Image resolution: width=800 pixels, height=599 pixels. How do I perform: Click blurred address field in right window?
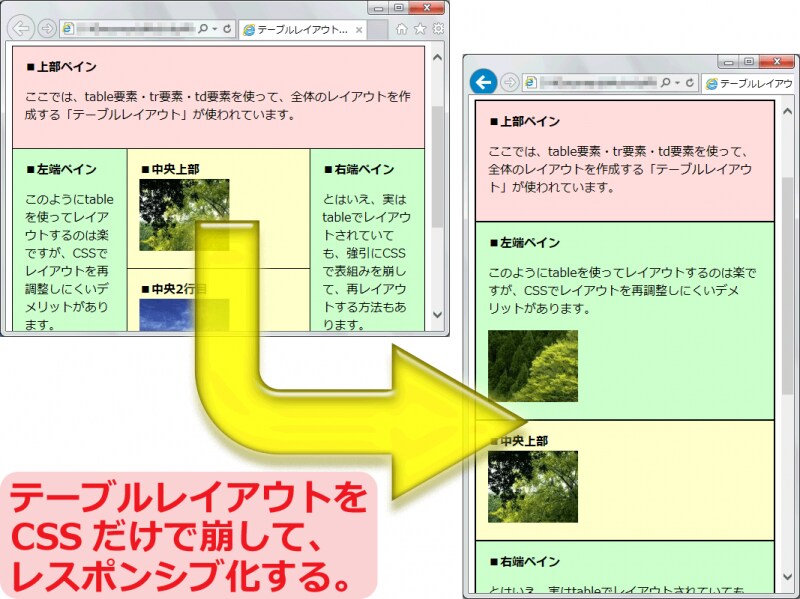pyautogui.click(x=598, y=82)
